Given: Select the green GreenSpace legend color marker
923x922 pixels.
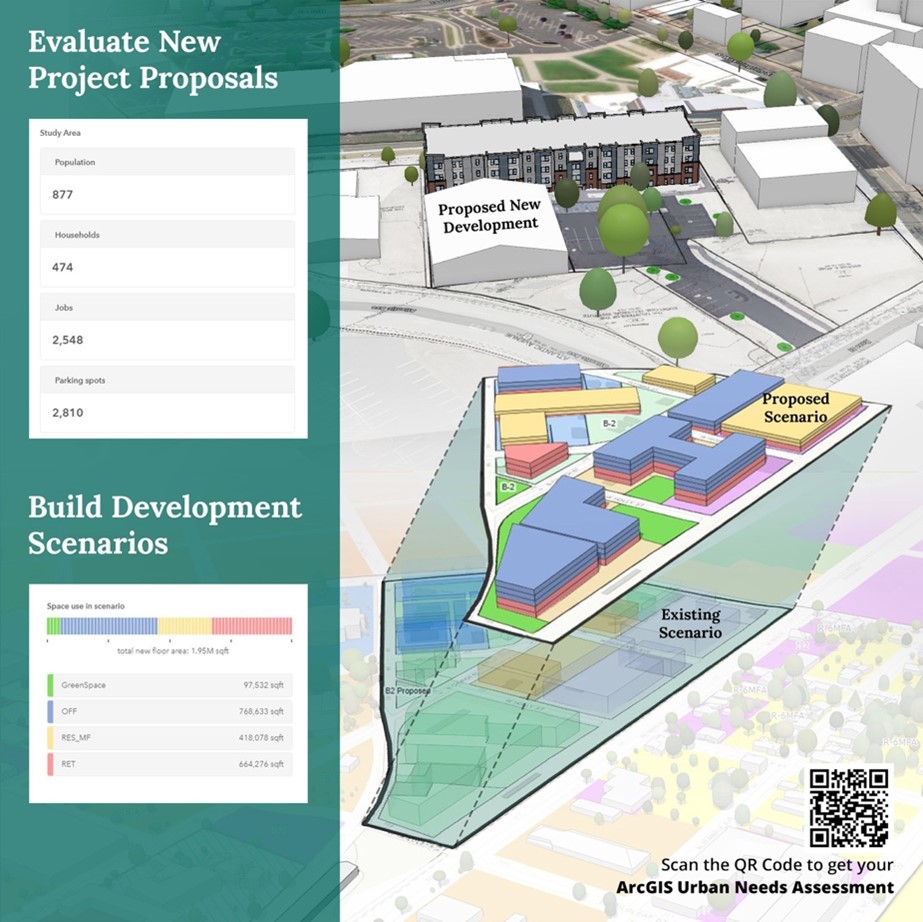Looking at the screenshot, I should tap(50, 685).
